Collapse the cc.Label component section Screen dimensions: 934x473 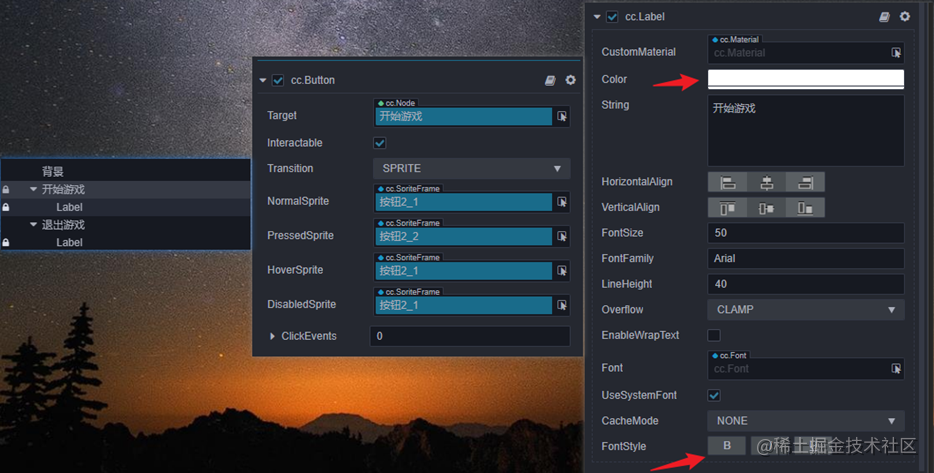point(597,17)
